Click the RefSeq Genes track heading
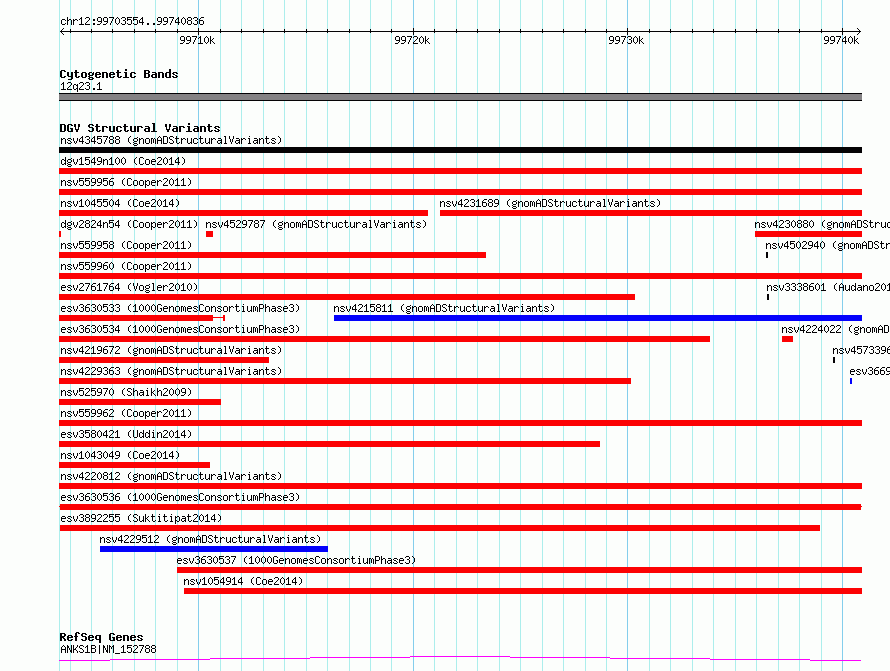This screenshot has width=890, height=671. pyautogui.click(x=101, y=637)
